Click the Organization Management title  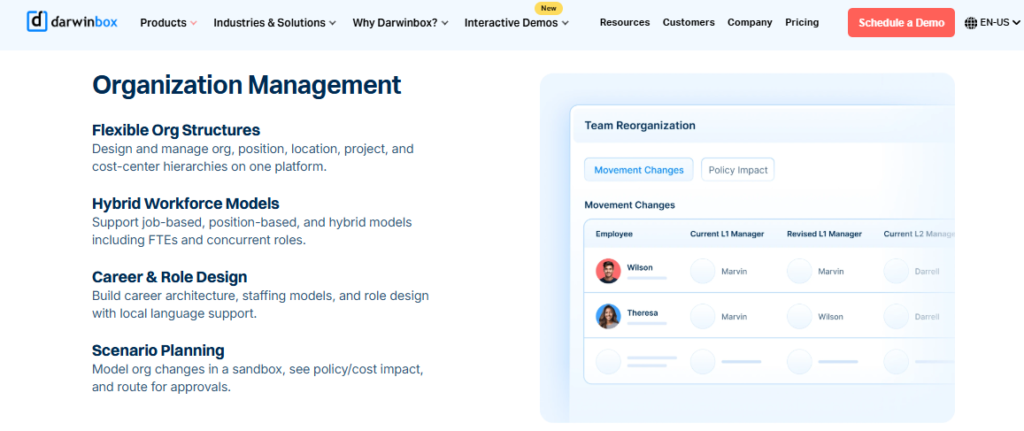point(246,86)
